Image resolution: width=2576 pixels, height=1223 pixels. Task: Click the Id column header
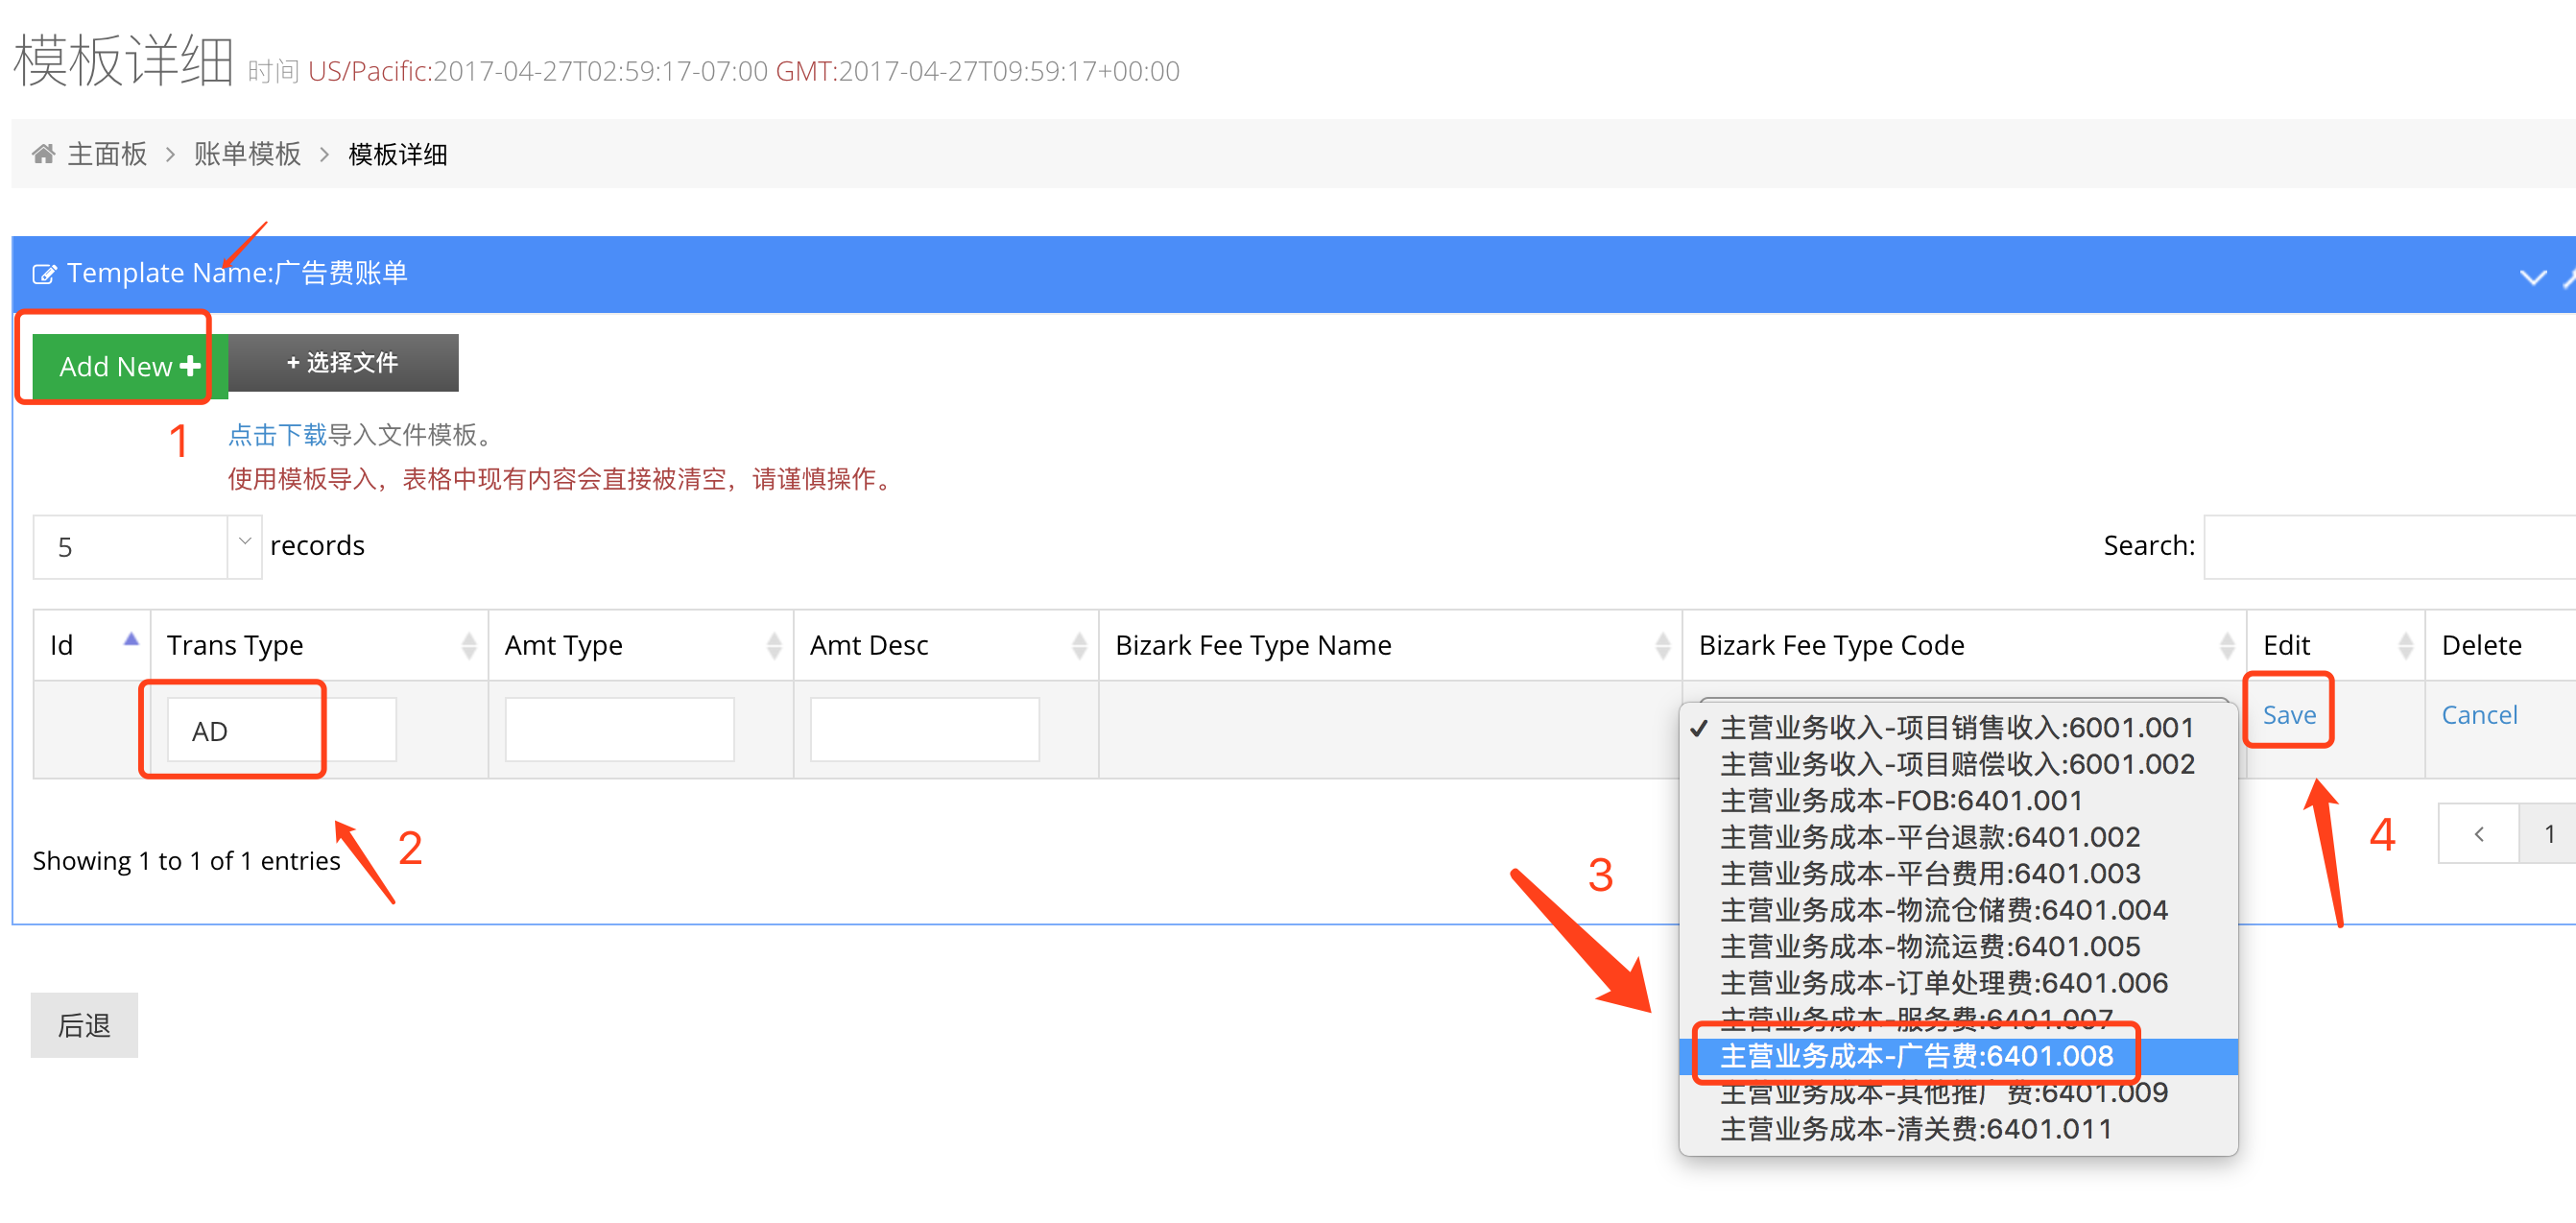(92, 646)
